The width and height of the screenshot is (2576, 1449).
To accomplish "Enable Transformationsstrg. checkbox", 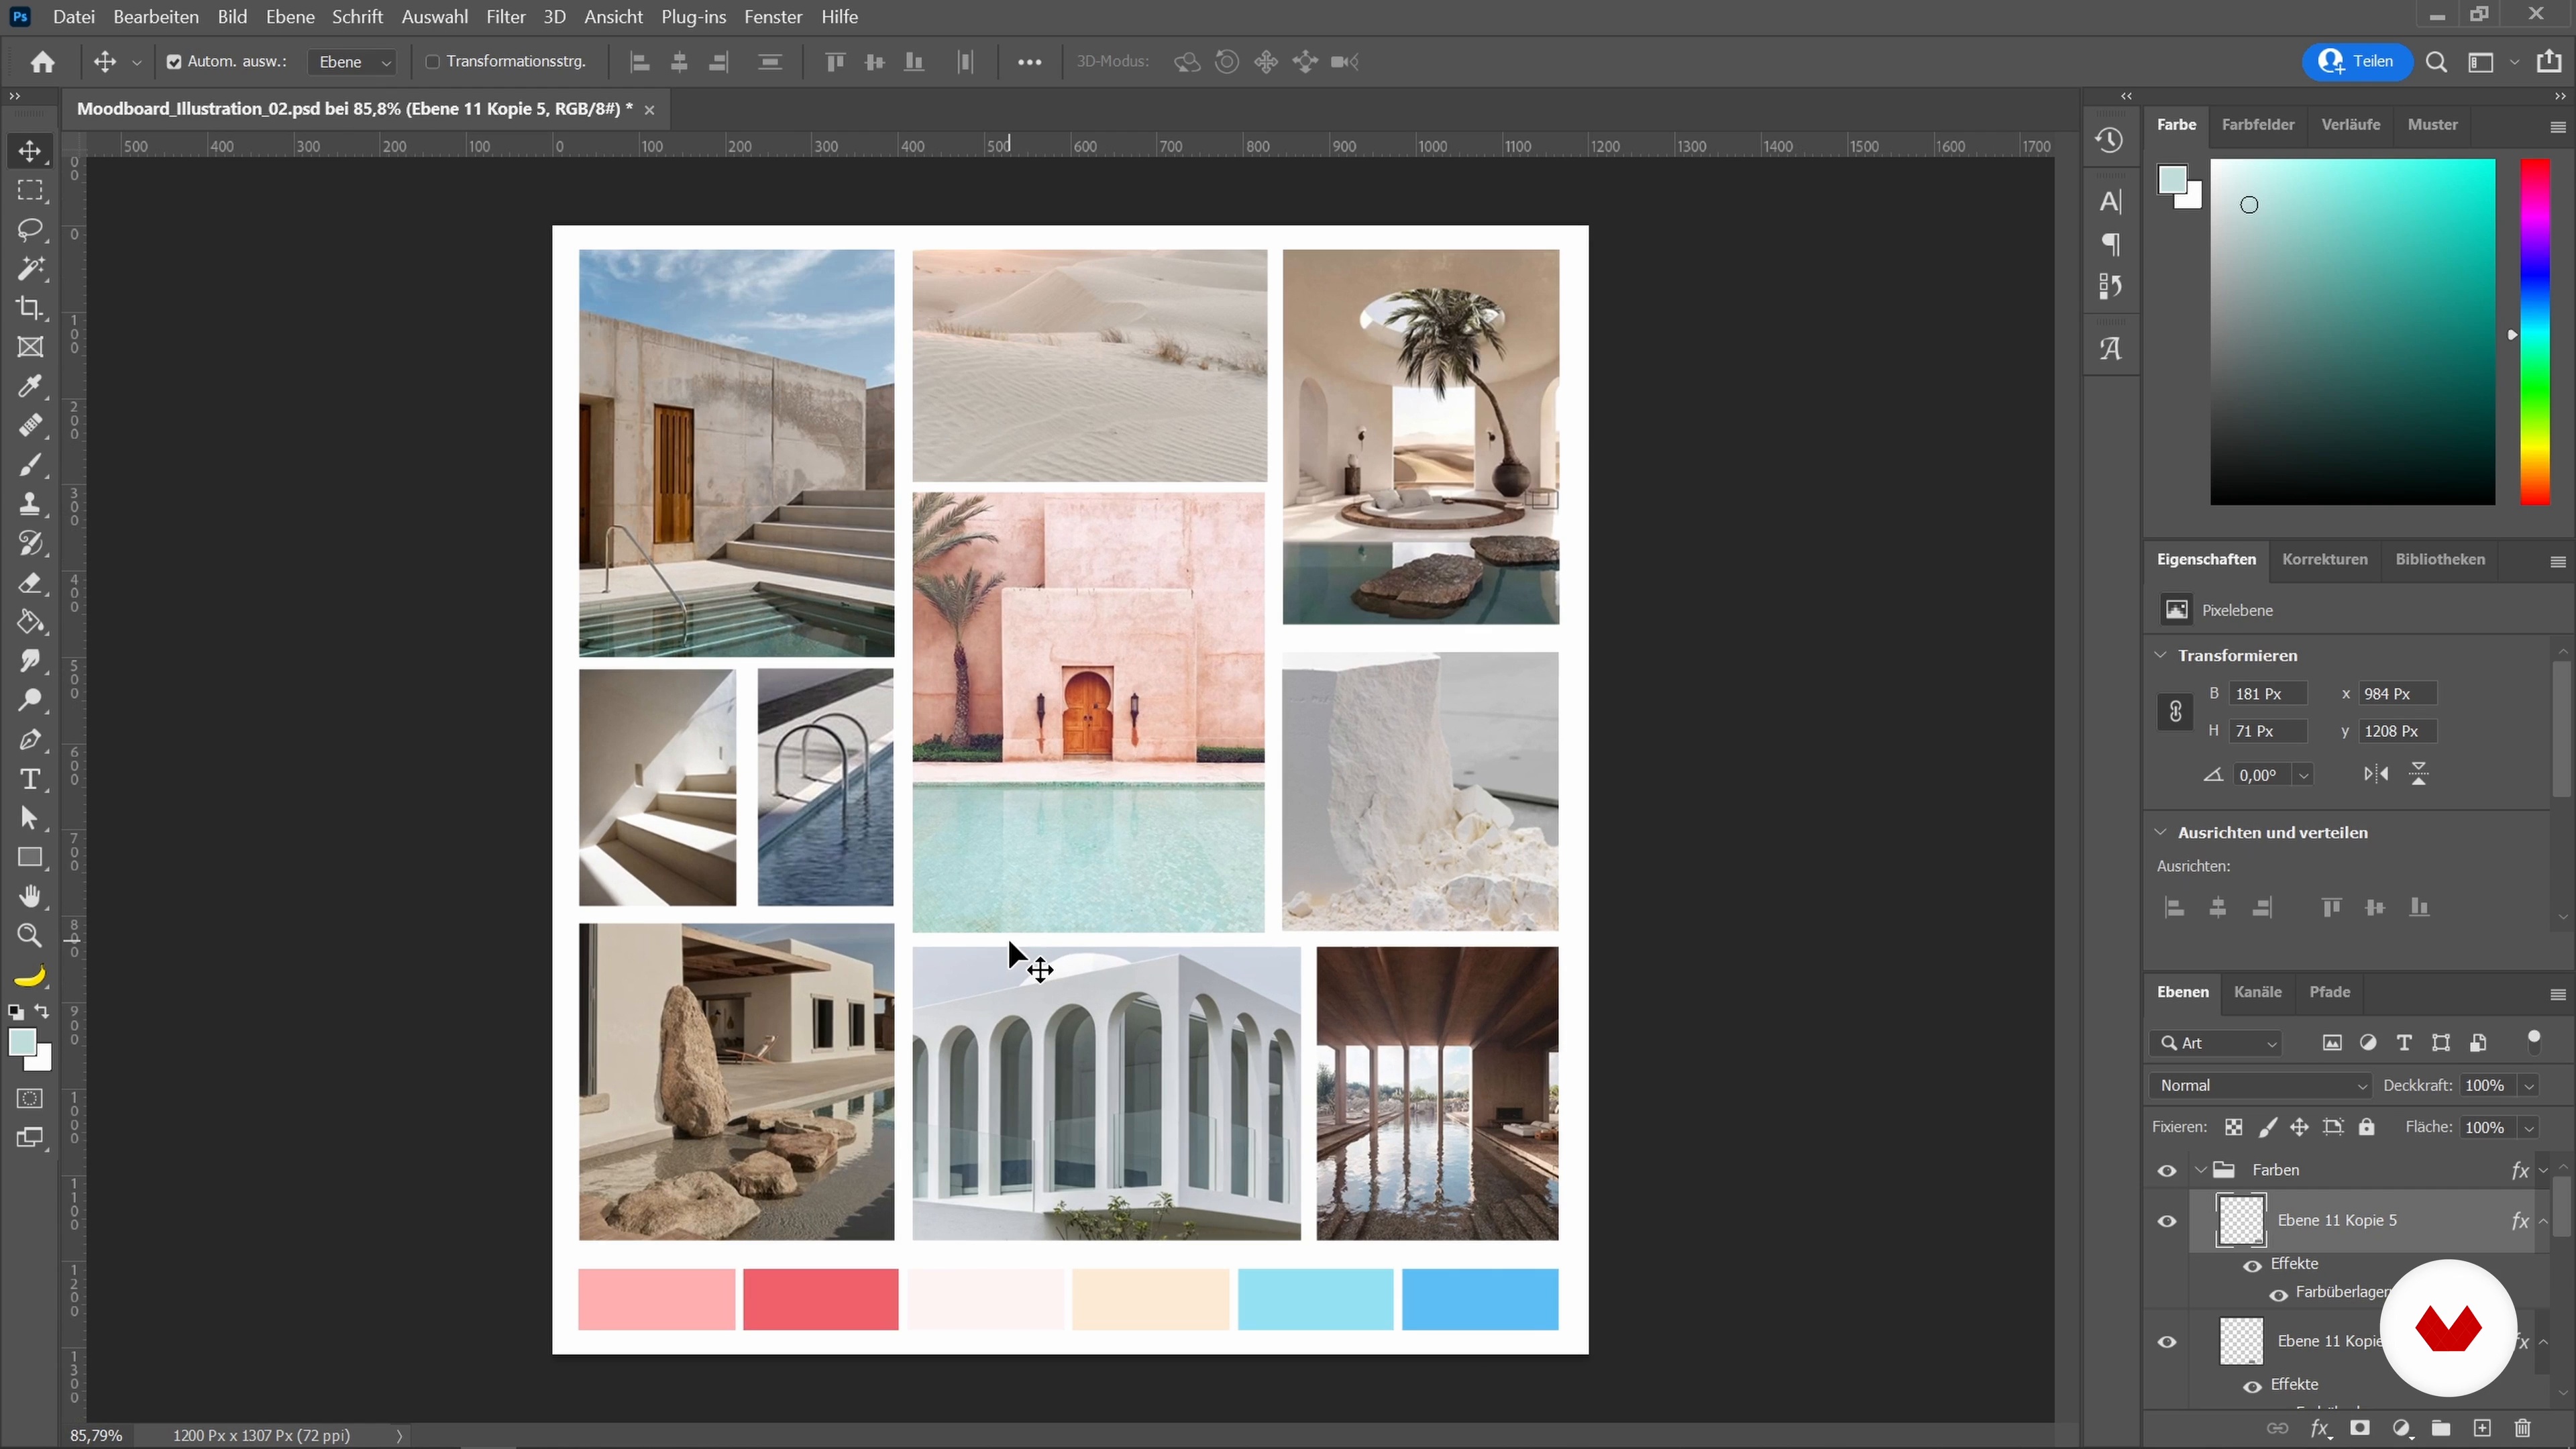I will (x=433, y=62).
